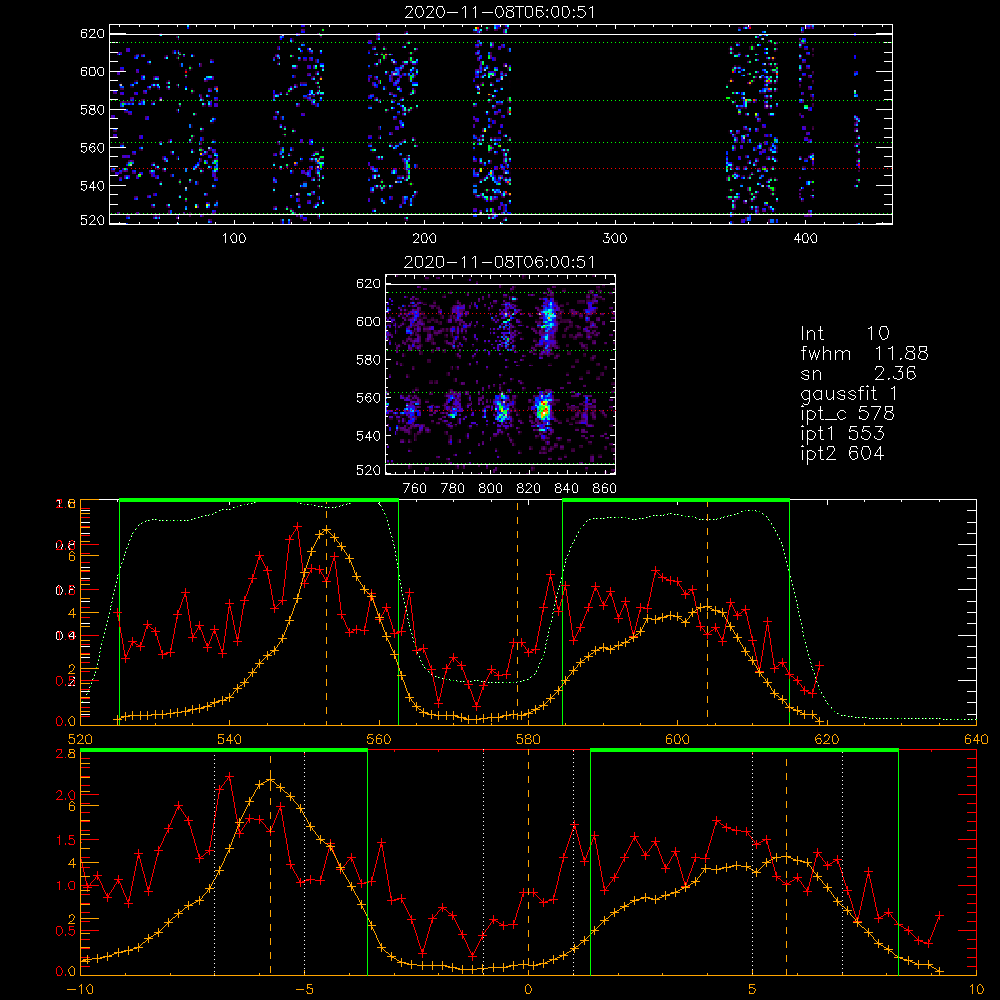Click the 580 x-axis label of profile plot
This screenshot has width=1000, height=1000.
[528, 739]
